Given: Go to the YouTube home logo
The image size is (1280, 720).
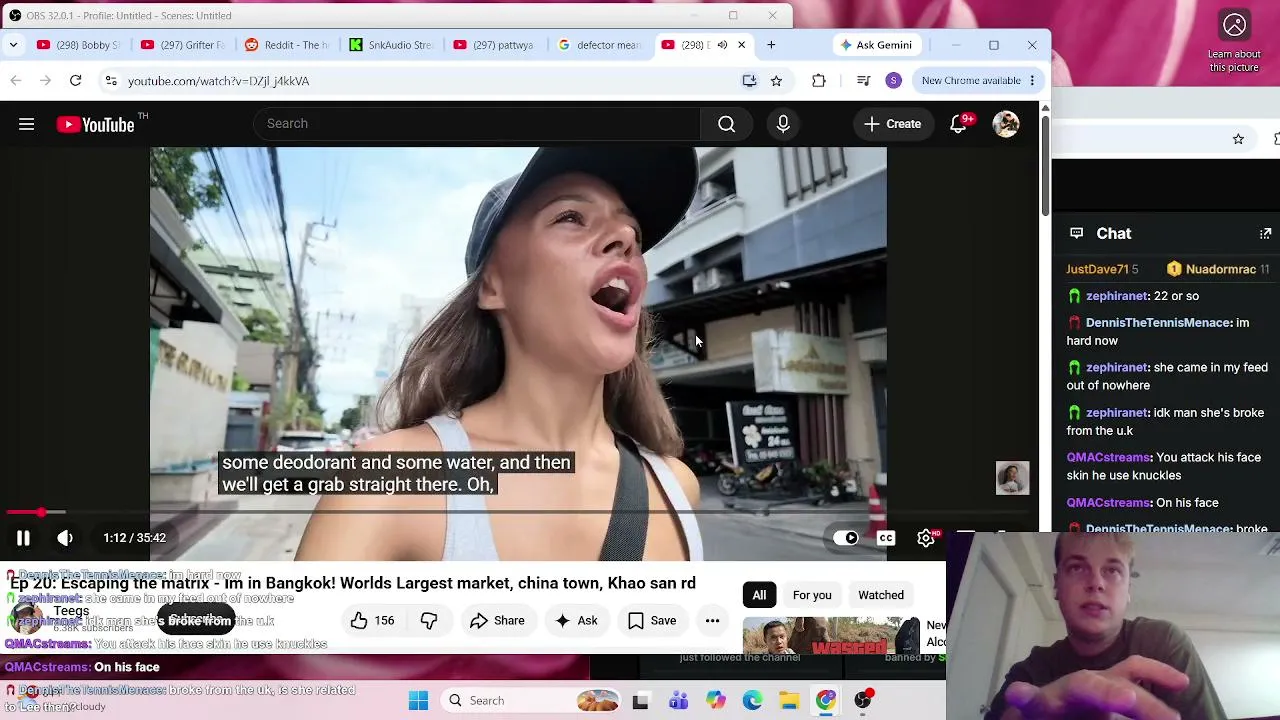Looking at the screenshot, I should (95, 124).
